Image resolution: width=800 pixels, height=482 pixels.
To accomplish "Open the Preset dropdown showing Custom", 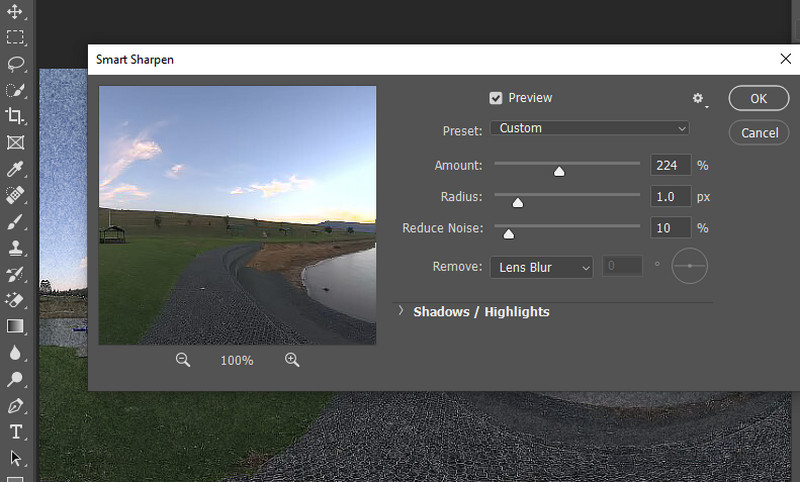I will 589,128.
